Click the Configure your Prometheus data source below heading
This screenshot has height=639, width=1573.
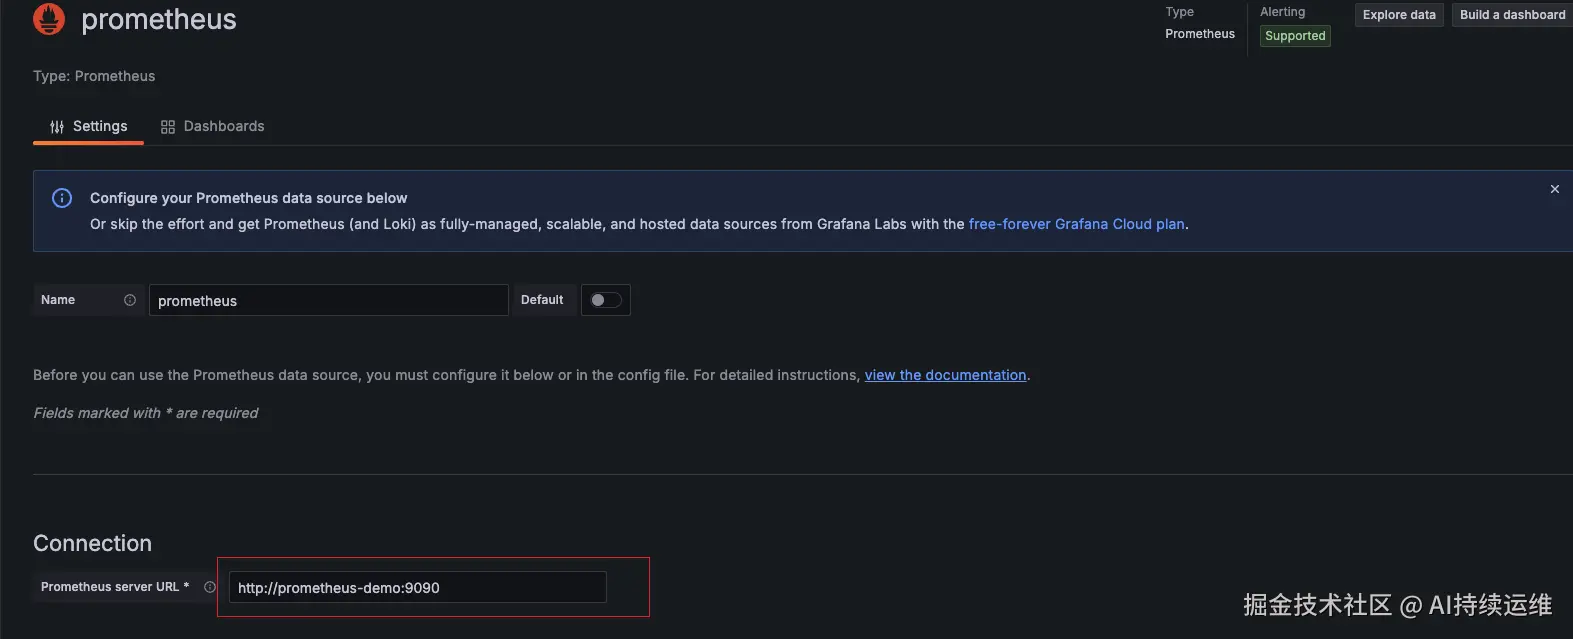[x=249, y=198]
